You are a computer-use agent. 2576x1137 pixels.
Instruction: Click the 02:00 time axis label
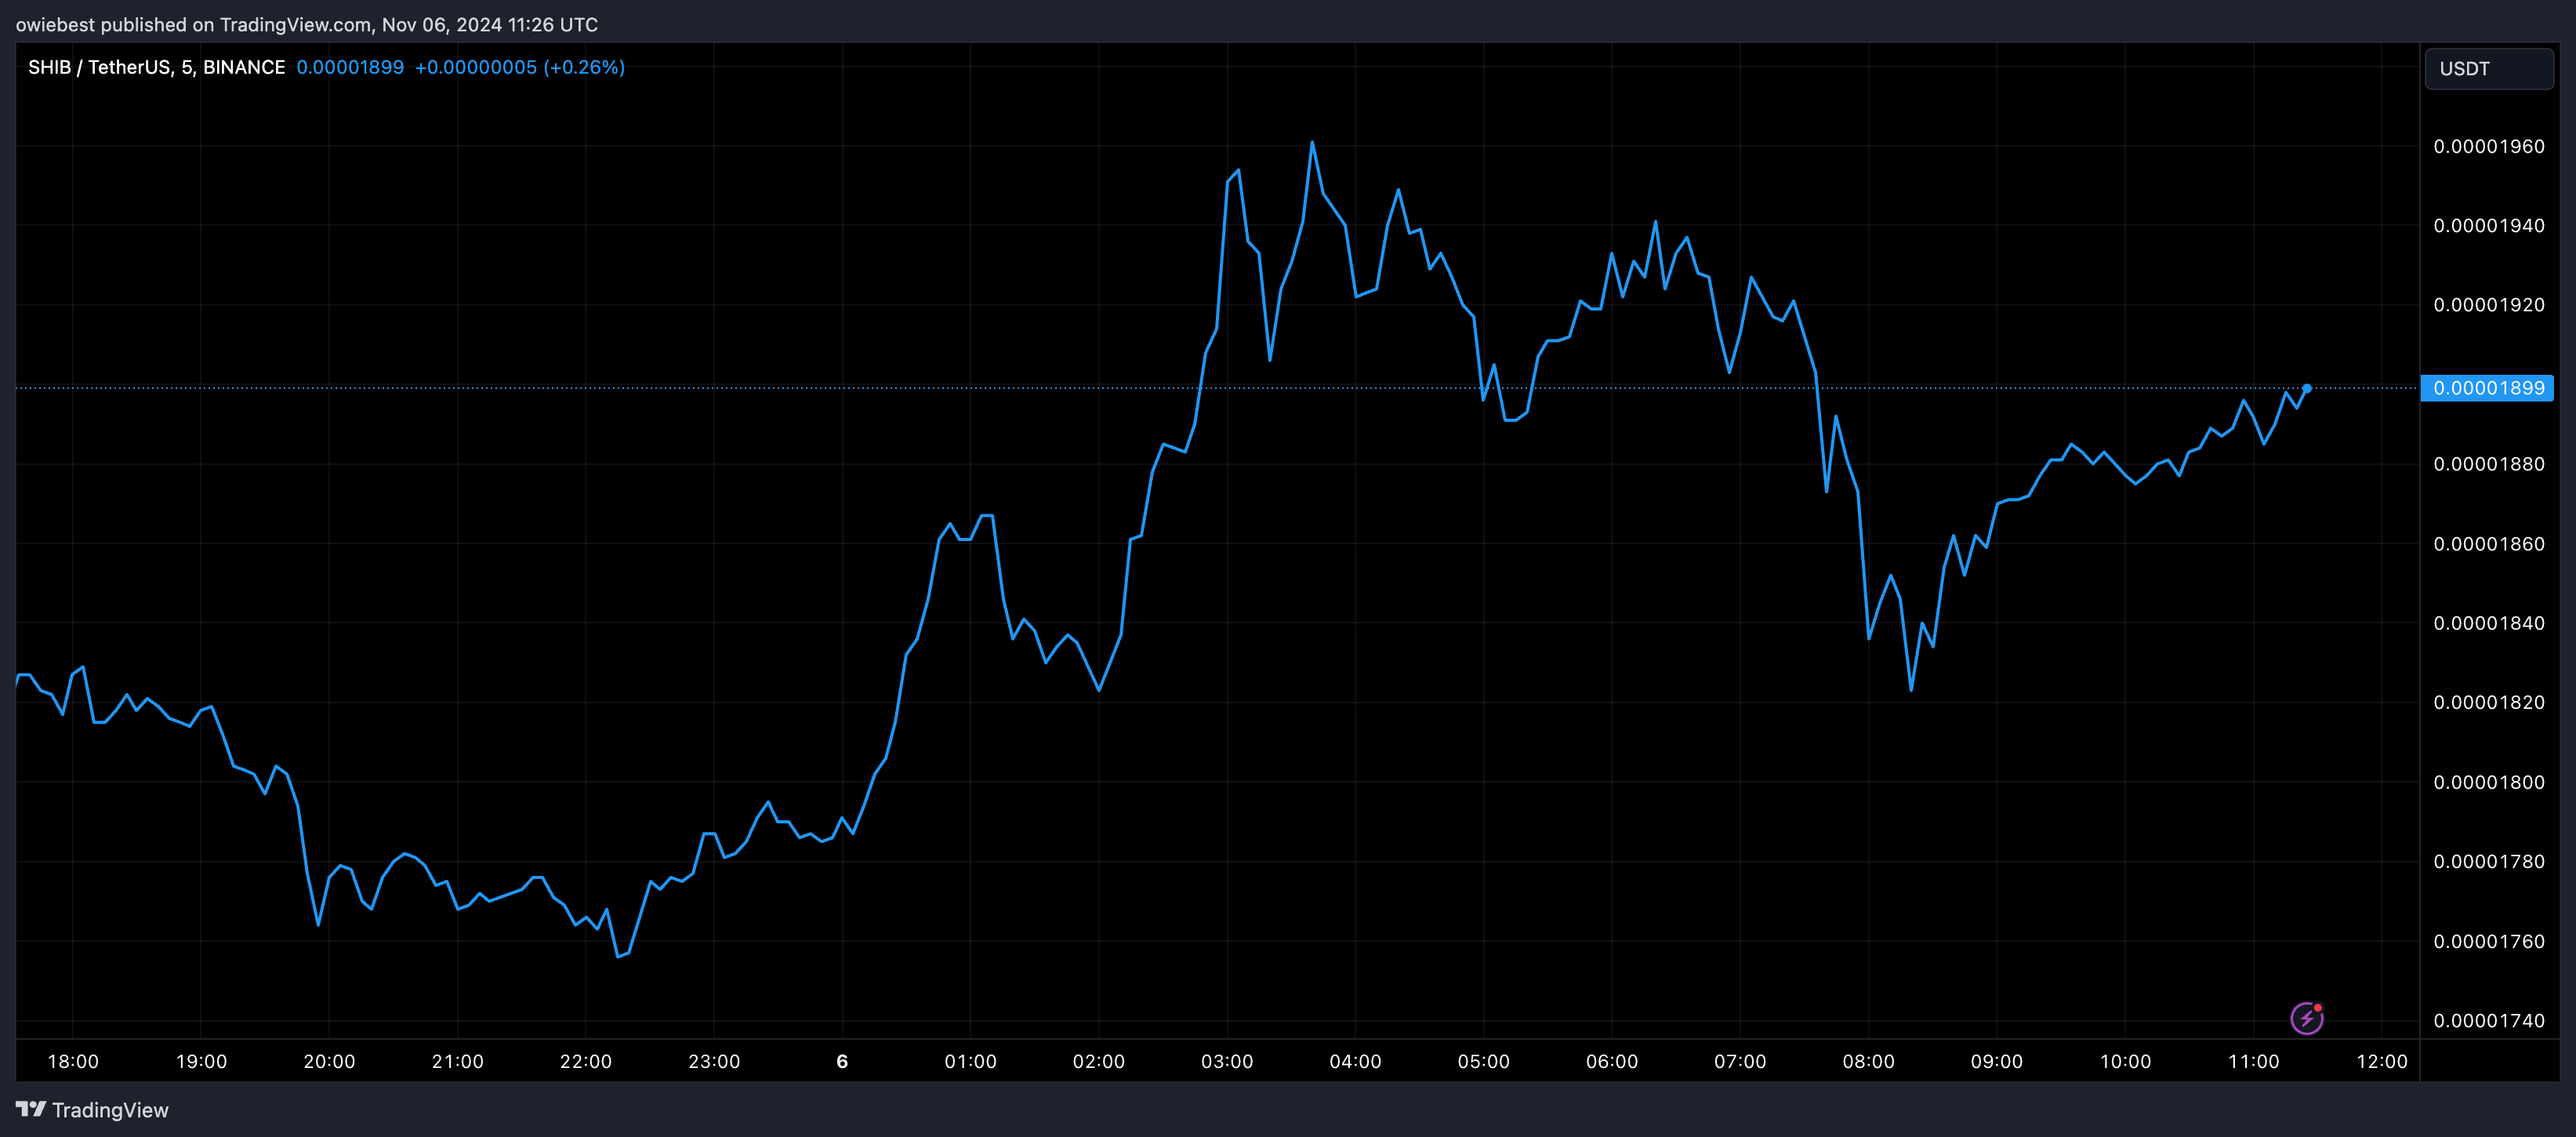click(x=1099, y=1061)
